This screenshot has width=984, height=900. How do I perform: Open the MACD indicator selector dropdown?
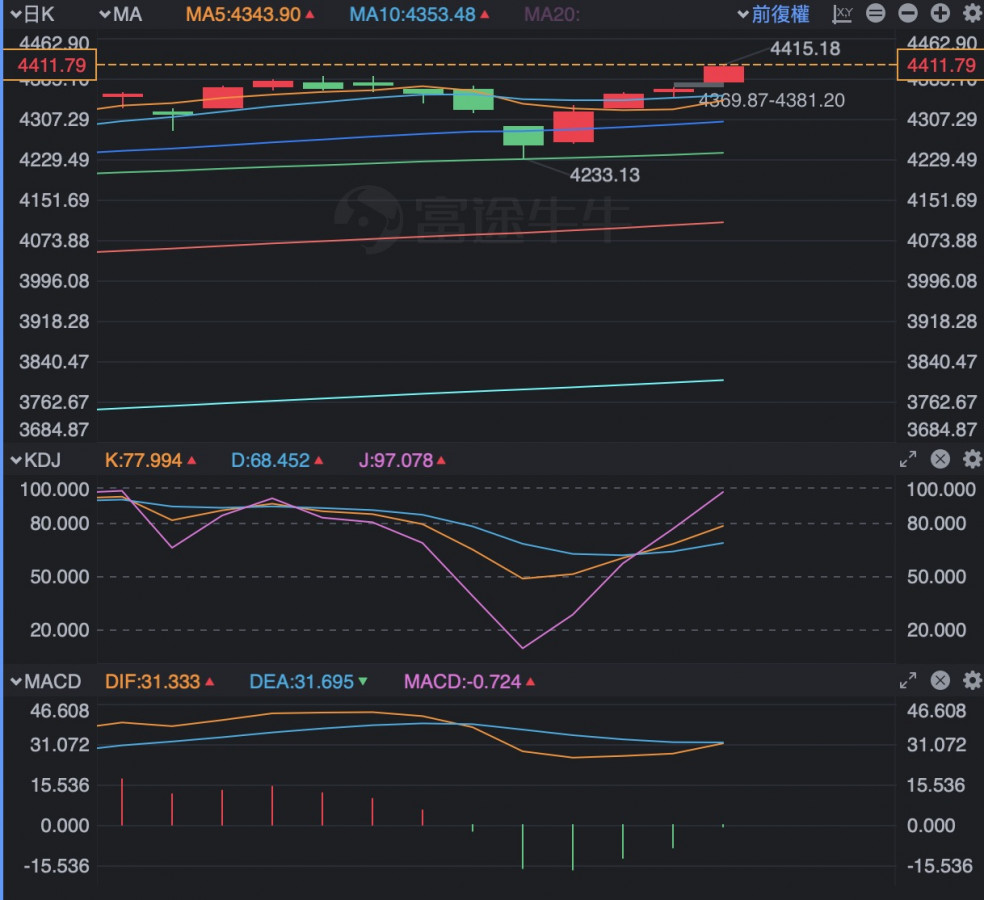pos(46,681)
